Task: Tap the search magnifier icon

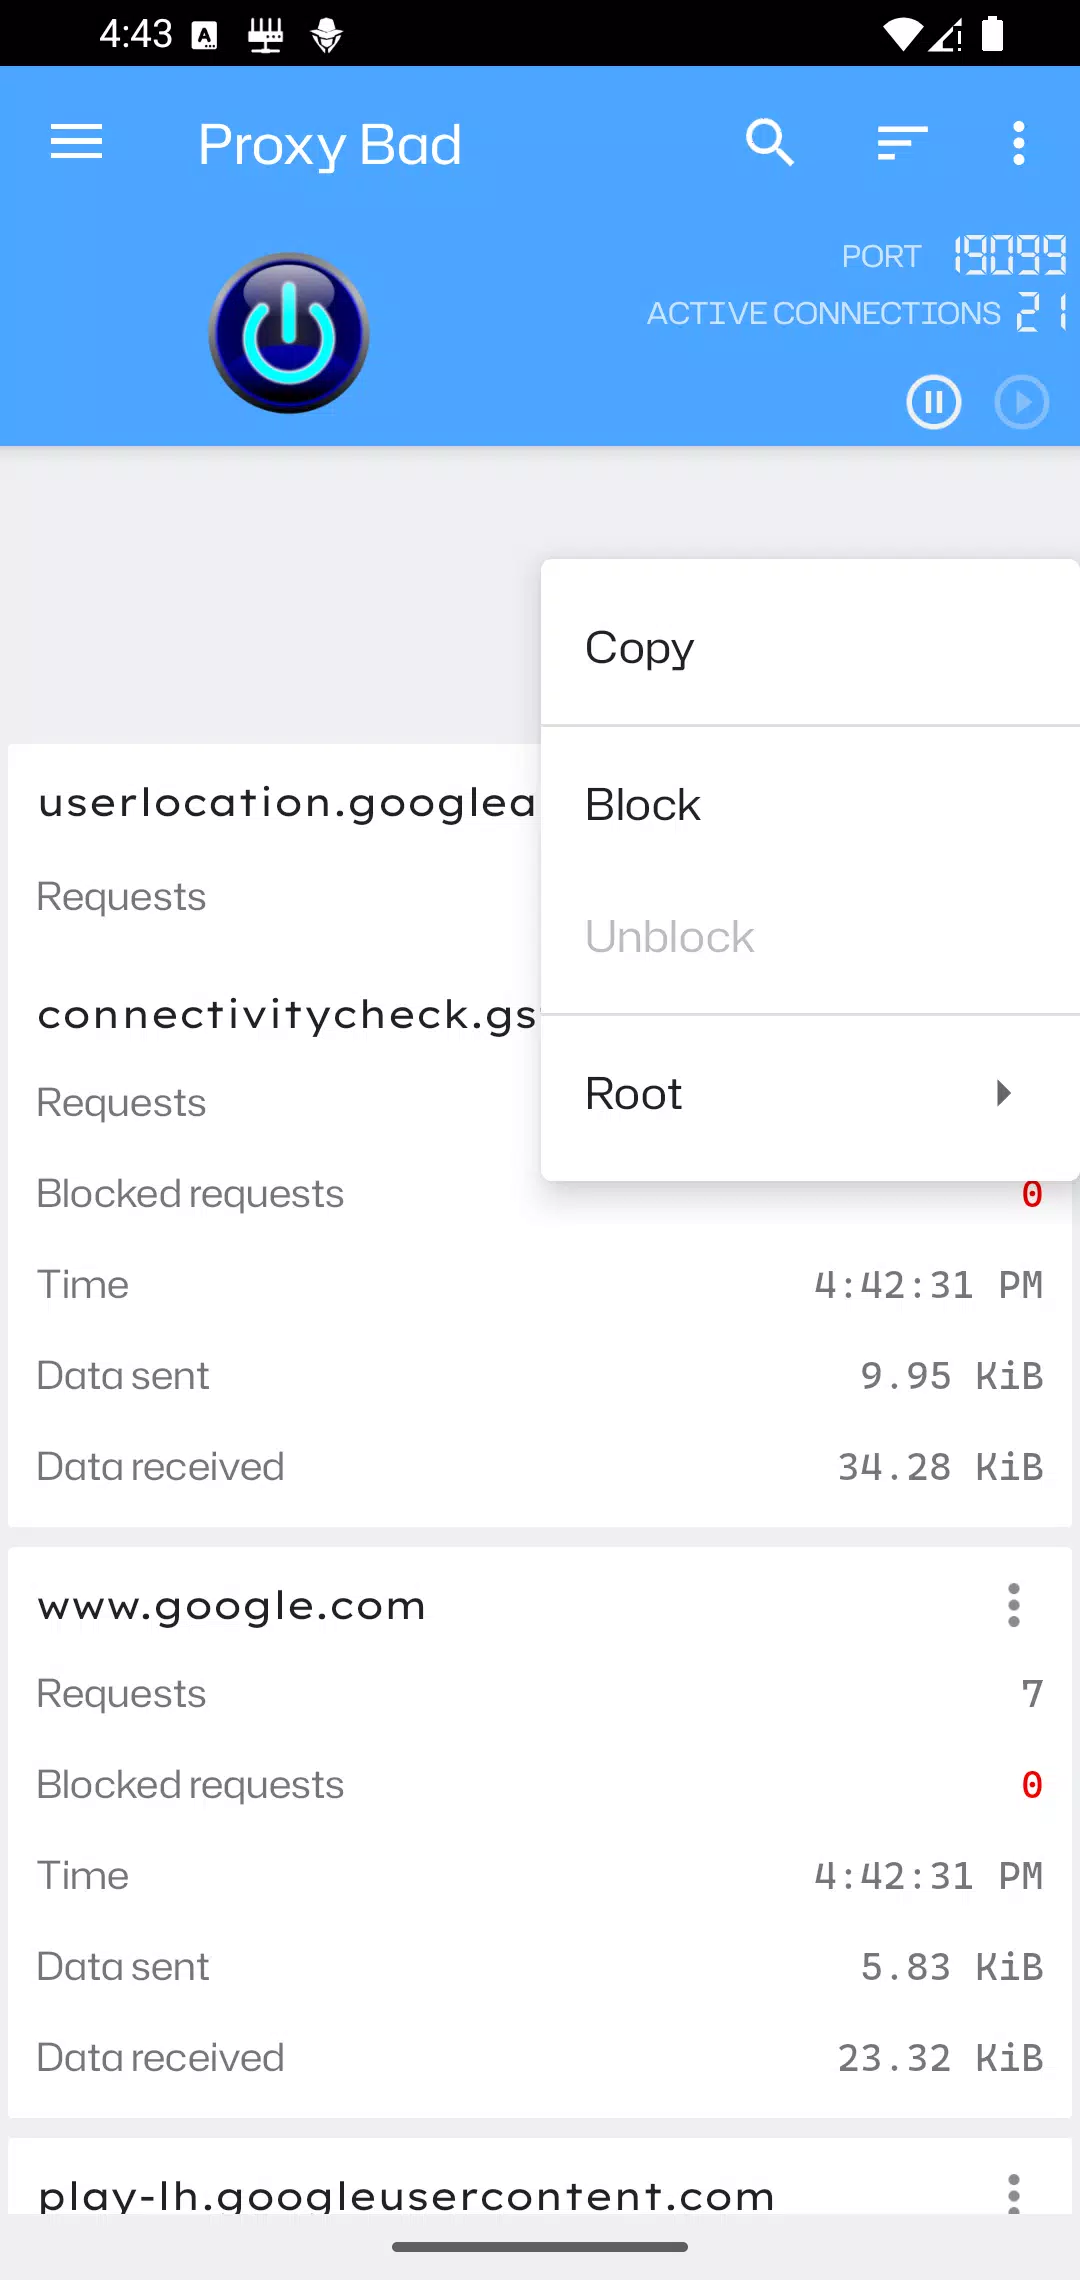Action: coord(769,142)
